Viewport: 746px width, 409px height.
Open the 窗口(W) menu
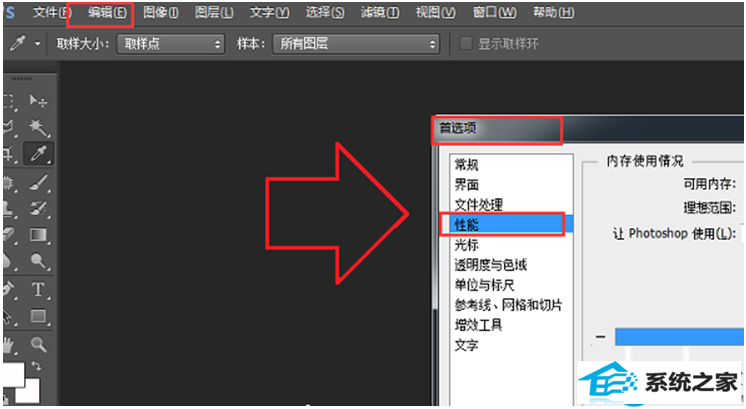point(494,12)
